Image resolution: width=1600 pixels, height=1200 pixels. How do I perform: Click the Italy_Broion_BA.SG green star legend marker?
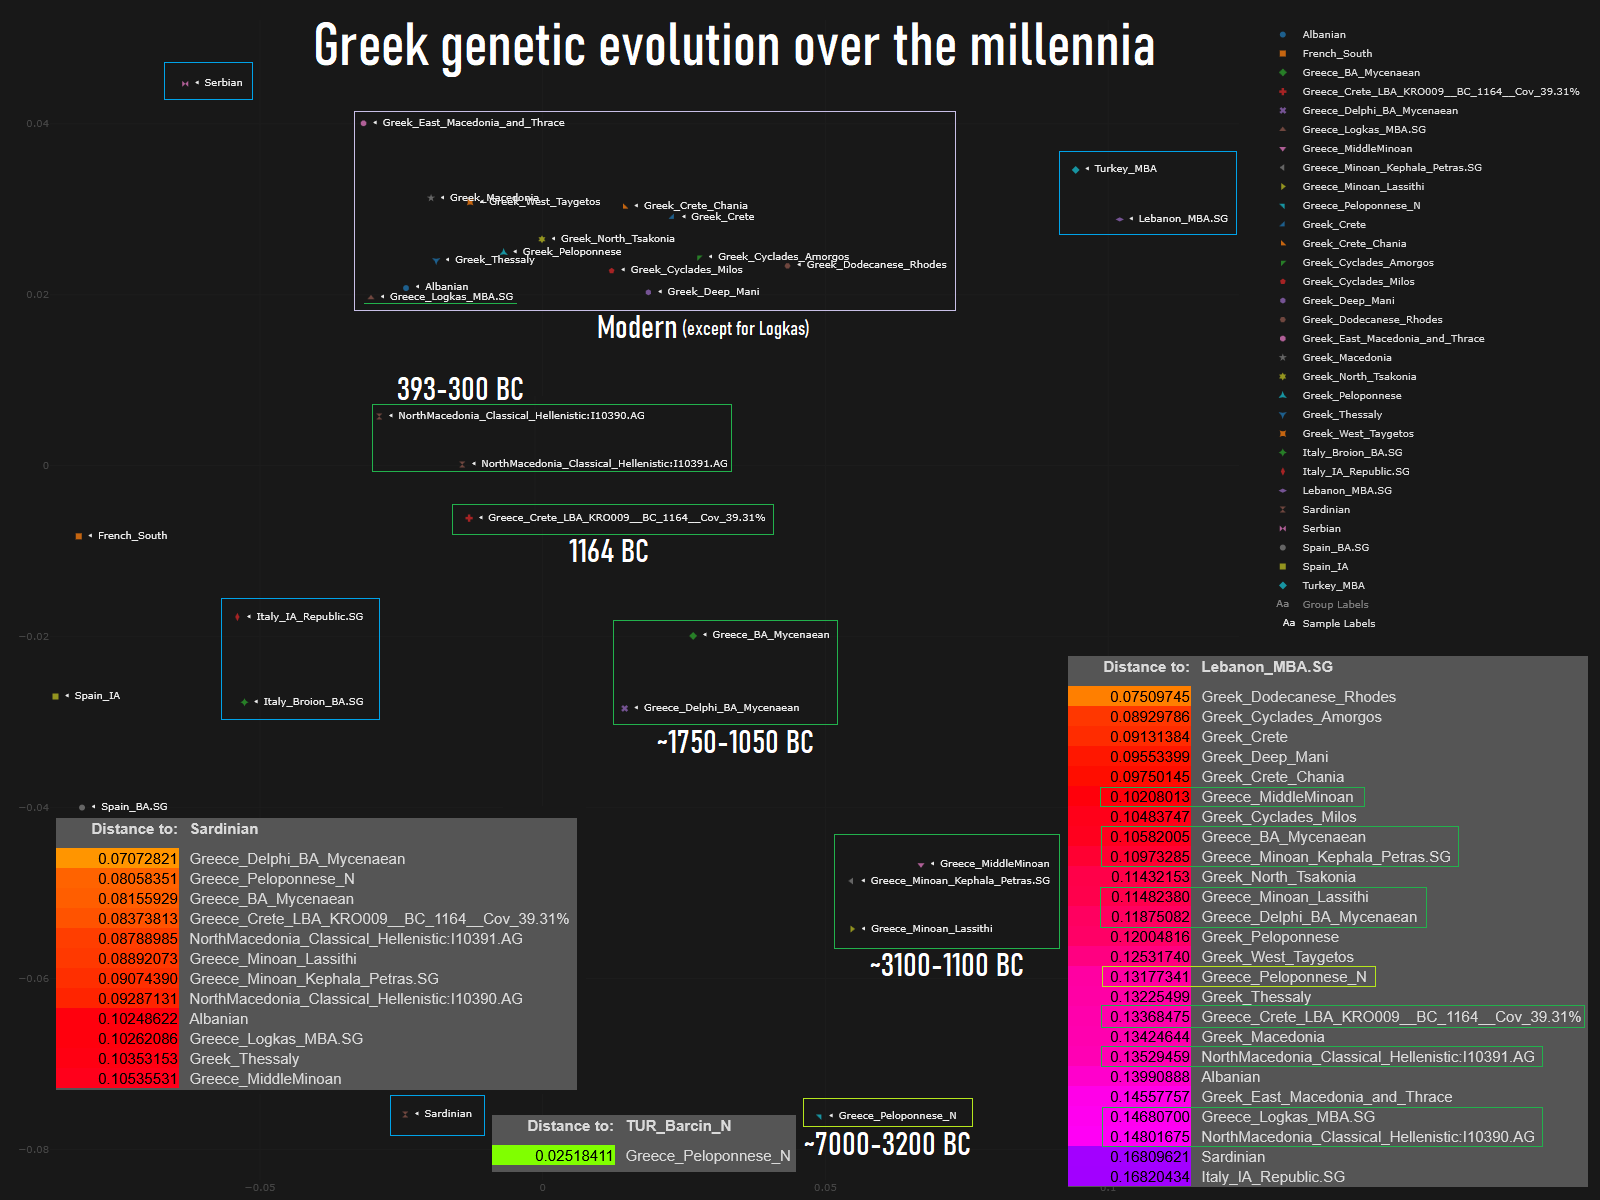(1283, 453)
